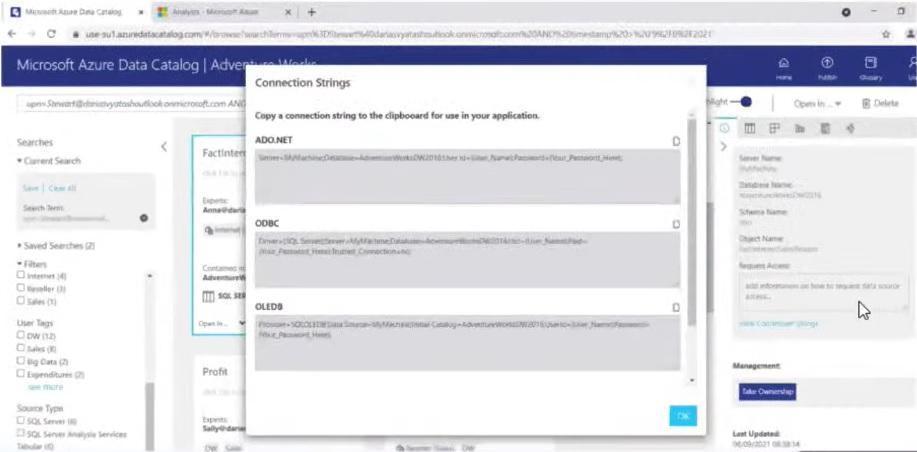The width and height of the screenshot is (917, 452).
Task: Open the toolbar Open in dropdown
Action: [x=817, y=103]
